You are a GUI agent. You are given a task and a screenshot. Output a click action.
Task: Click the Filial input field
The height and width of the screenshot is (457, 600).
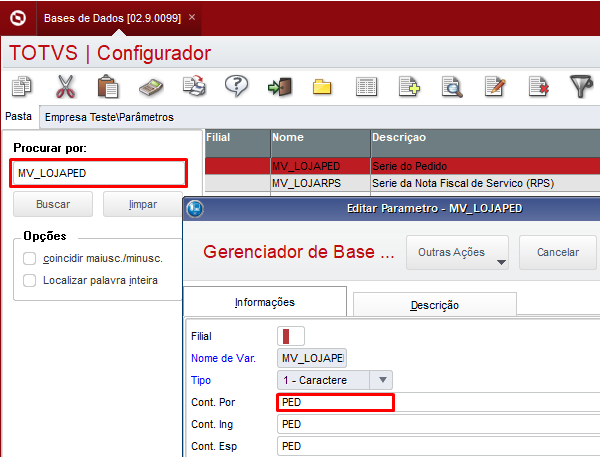[291, 336]
